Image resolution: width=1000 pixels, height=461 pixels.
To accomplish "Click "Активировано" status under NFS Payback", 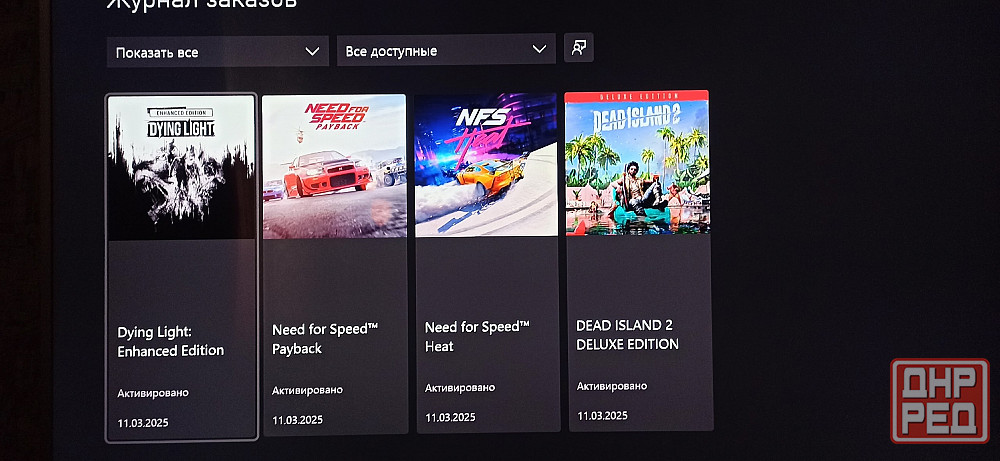I will 307,390.
